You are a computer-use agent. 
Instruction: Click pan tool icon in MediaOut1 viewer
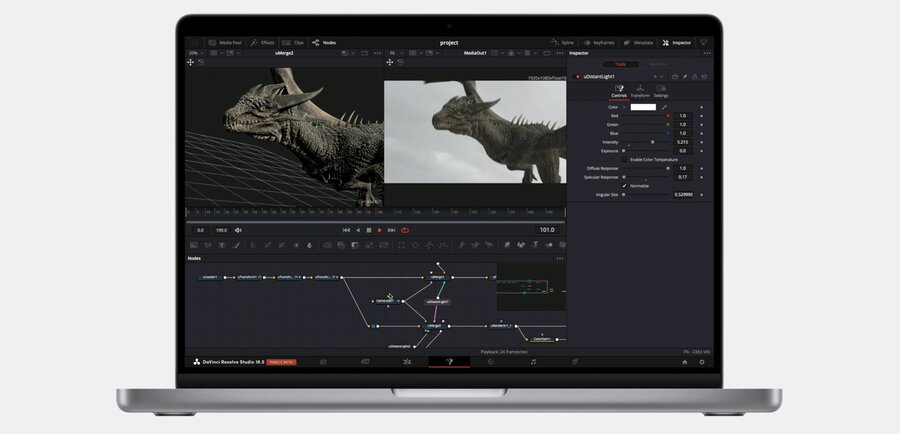(x=390, y=62)
